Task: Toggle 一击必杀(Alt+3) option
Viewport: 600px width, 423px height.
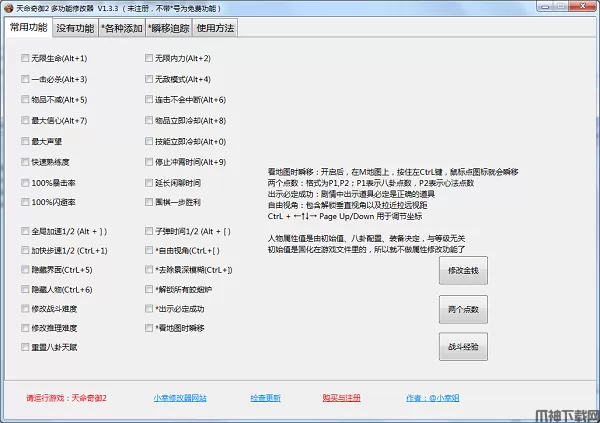Action: pyautogui.click(x=25, y=79)
